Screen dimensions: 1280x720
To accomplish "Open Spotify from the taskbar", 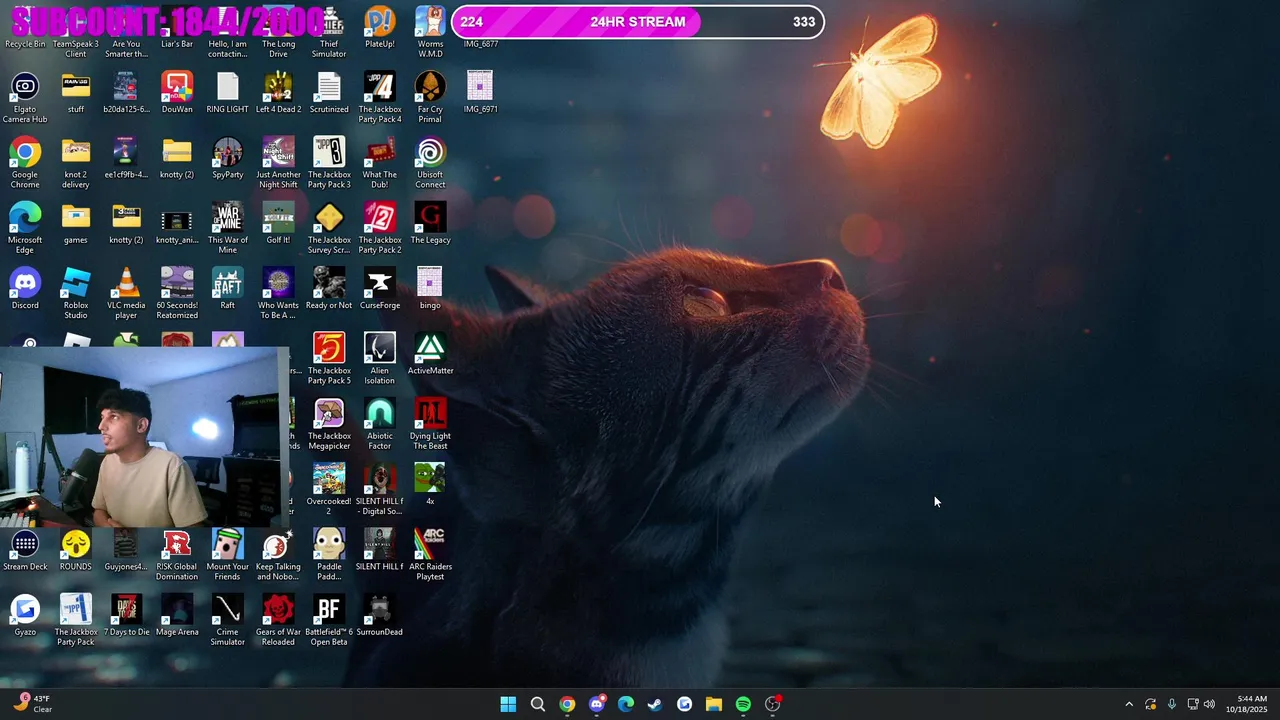I will 743,704.
